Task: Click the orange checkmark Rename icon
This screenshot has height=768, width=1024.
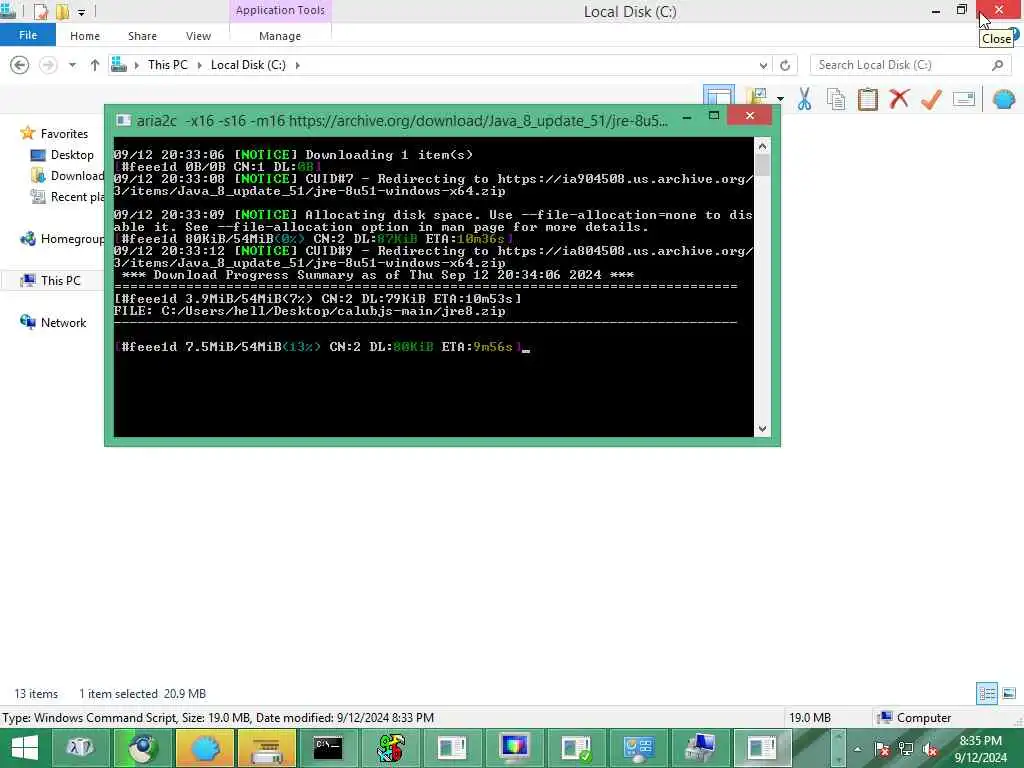Action: [x=931, y=99]
